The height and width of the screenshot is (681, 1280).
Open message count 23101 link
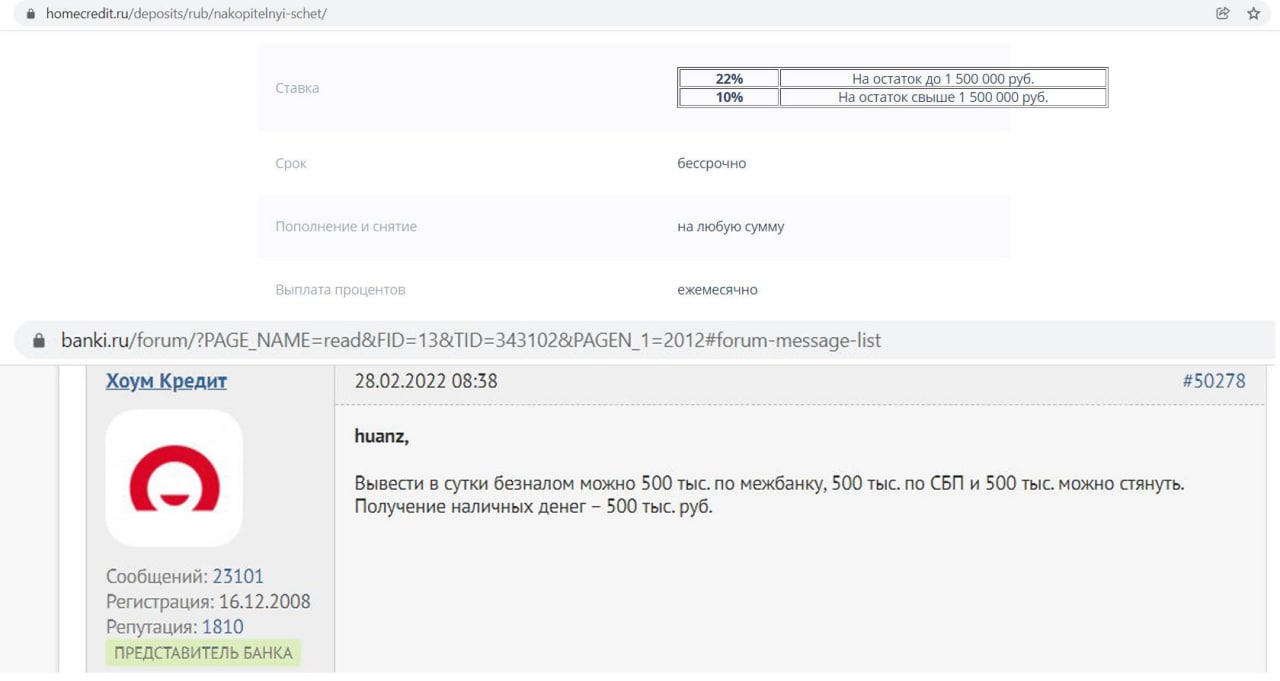tap(238, 576)
